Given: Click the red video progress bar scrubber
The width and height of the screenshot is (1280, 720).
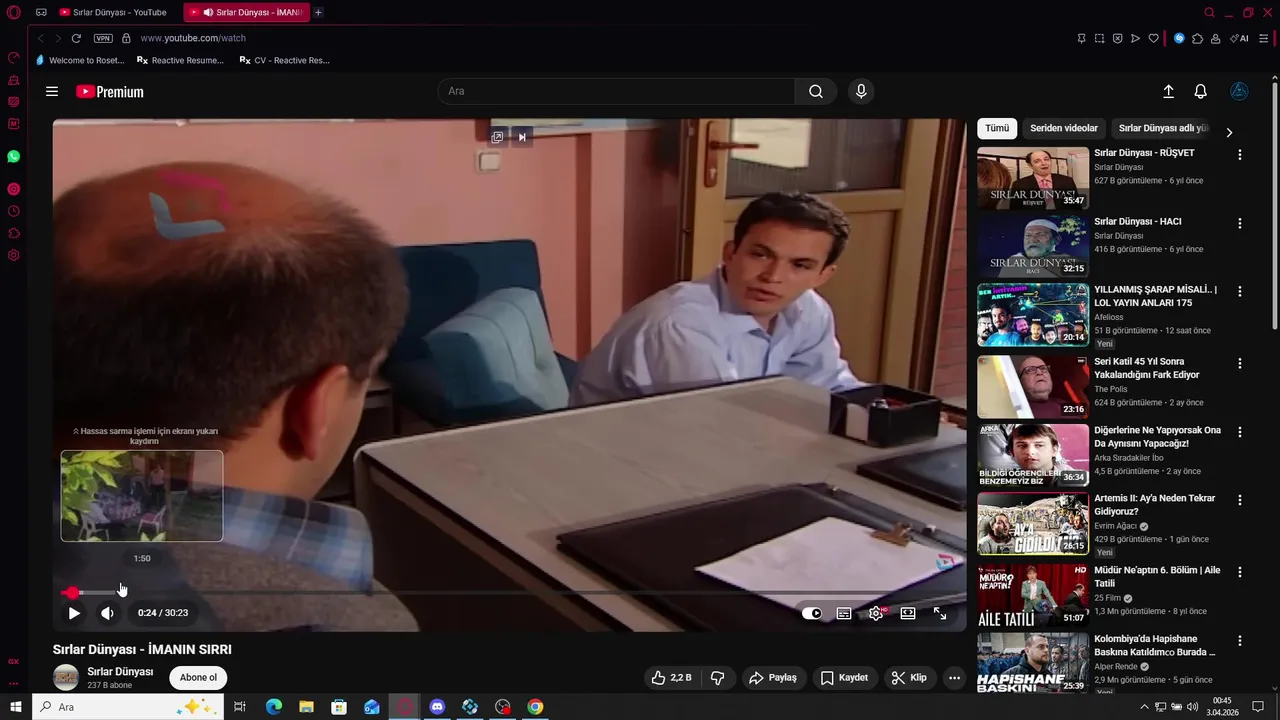Looking at the screenshot, I should 72,593.
